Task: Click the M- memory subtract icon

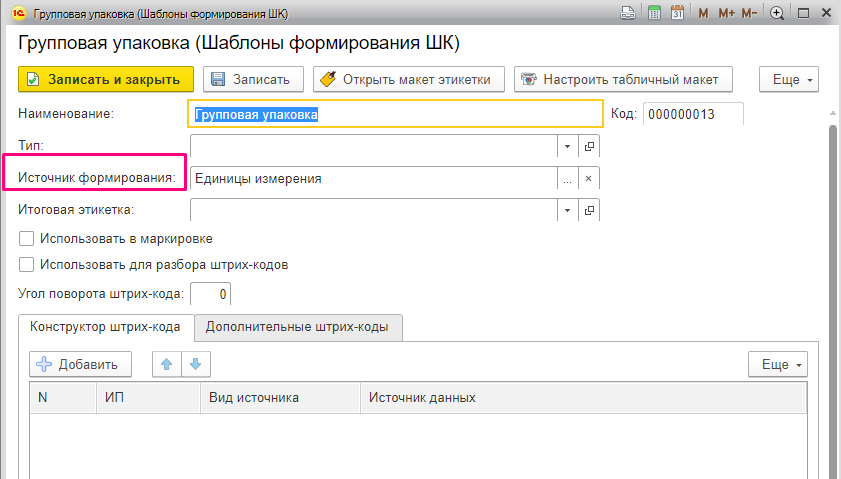Action: (x=750, y=13)
